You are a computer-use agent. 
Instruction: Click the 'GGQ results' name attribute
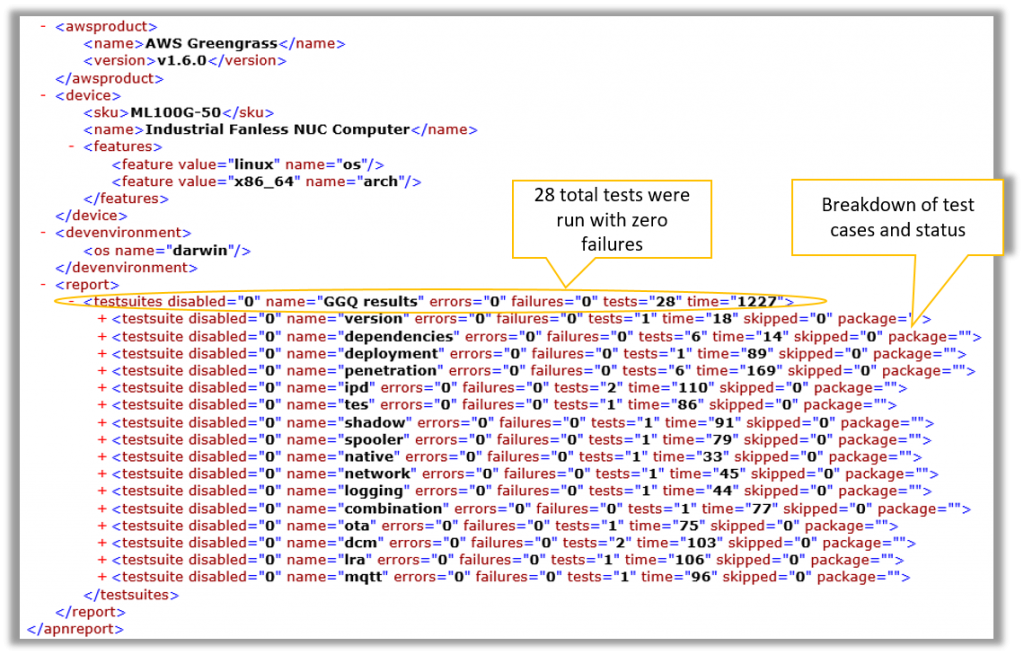370,302
